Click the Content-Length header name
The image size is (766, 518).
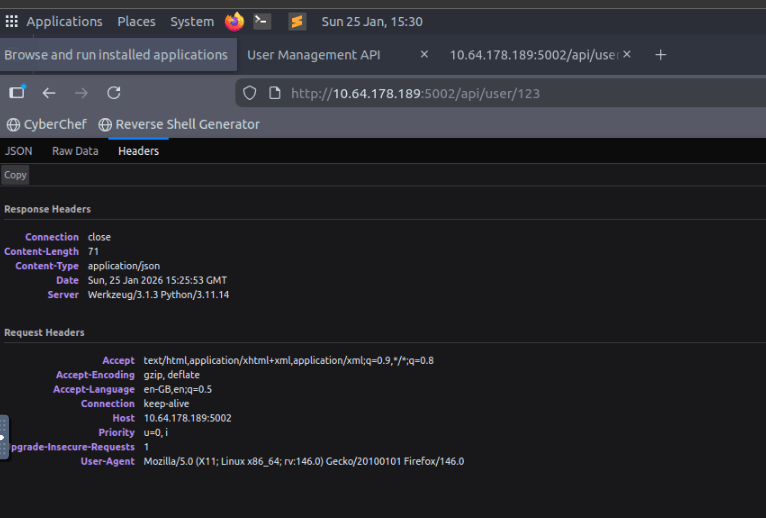coord(42,252)
